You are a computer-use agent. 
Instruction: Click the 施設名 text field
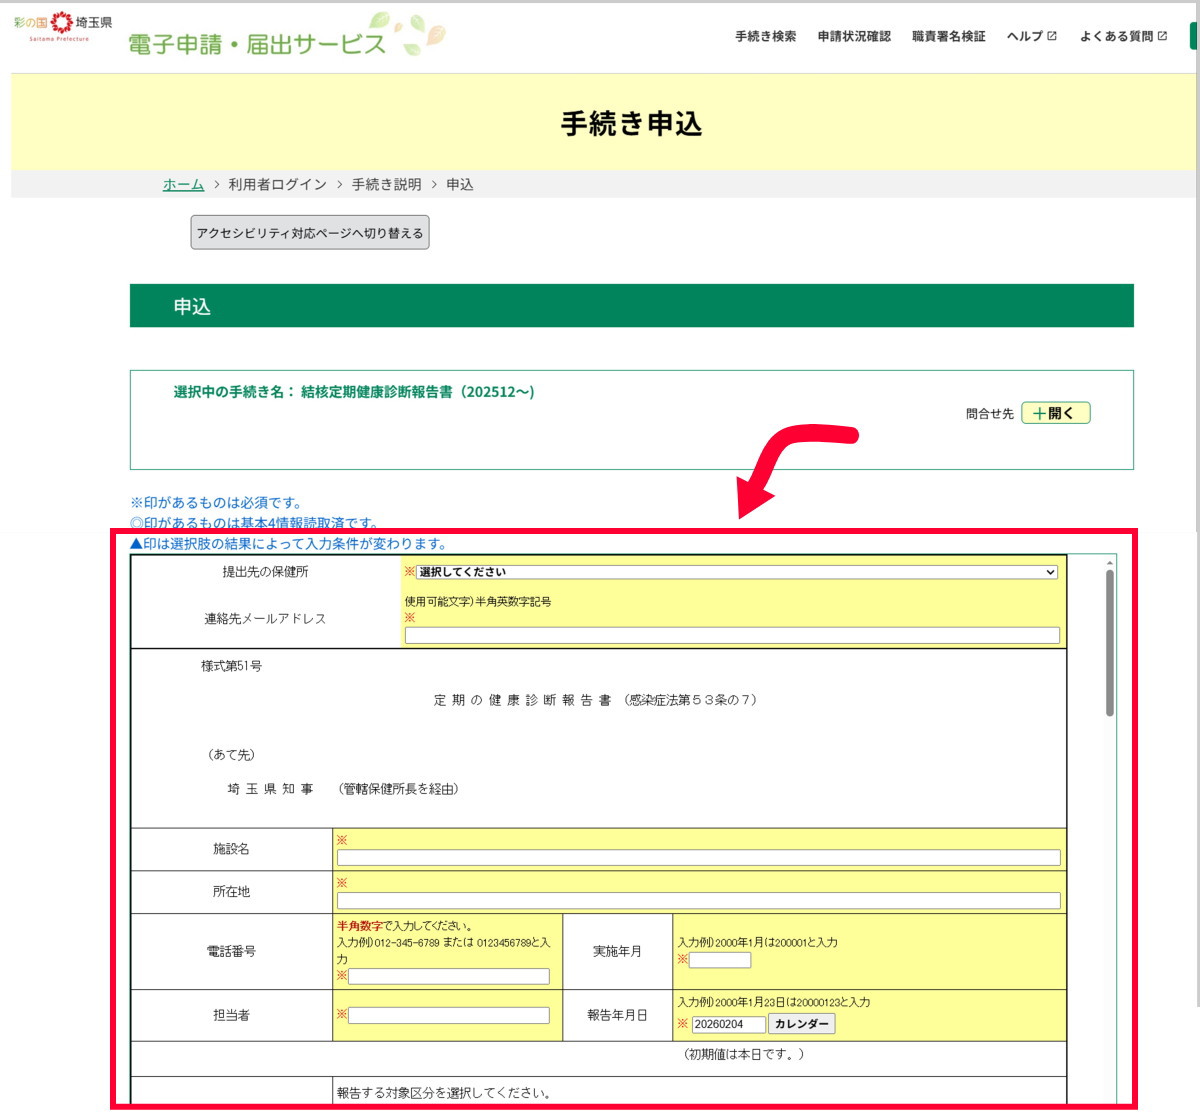(698, 857)
